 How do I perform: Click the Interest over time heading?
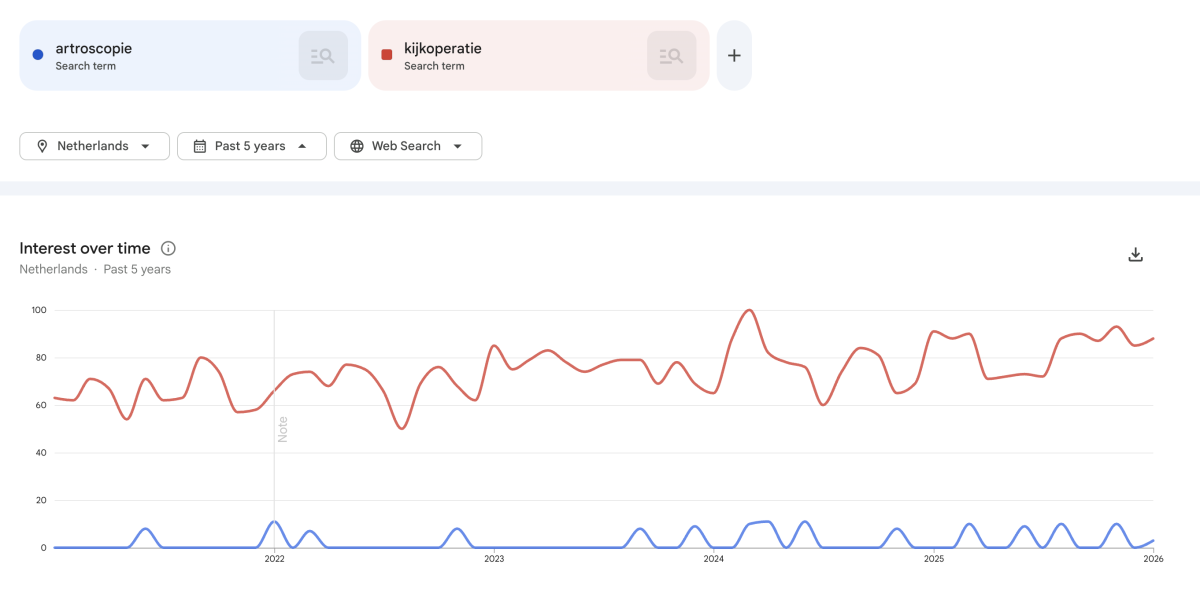[85, 249]
